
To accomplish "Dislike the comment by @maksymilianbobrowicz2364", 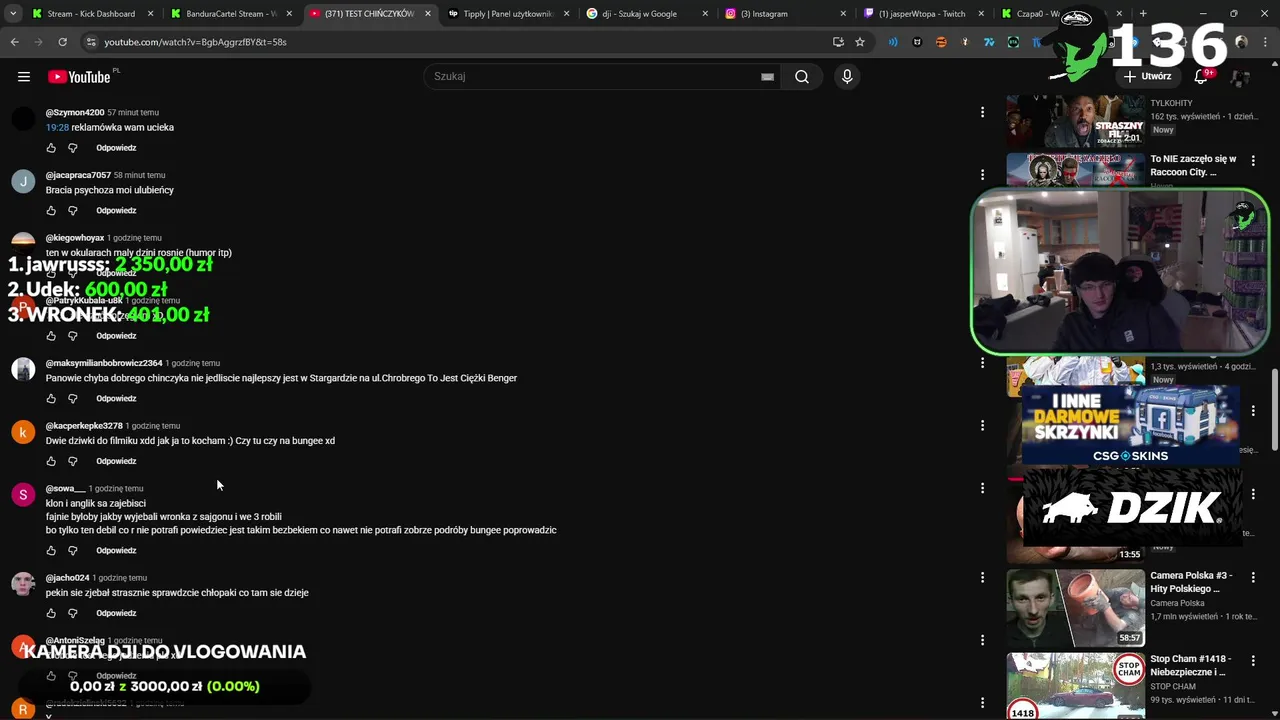I will click(x=73, y=399).
